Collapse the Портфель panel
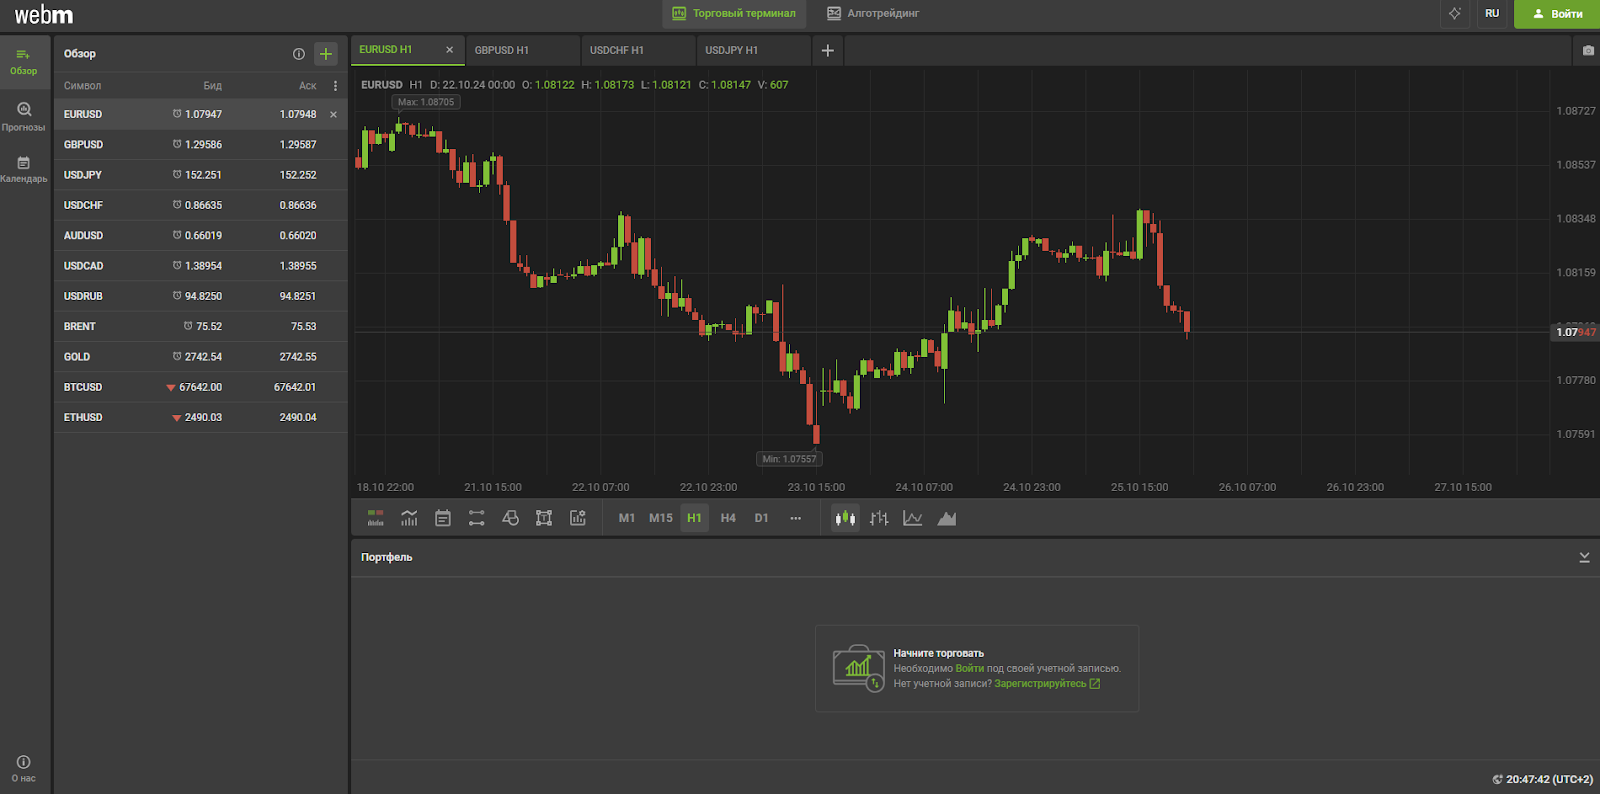1600x794 pixels. pos(1584,557)
